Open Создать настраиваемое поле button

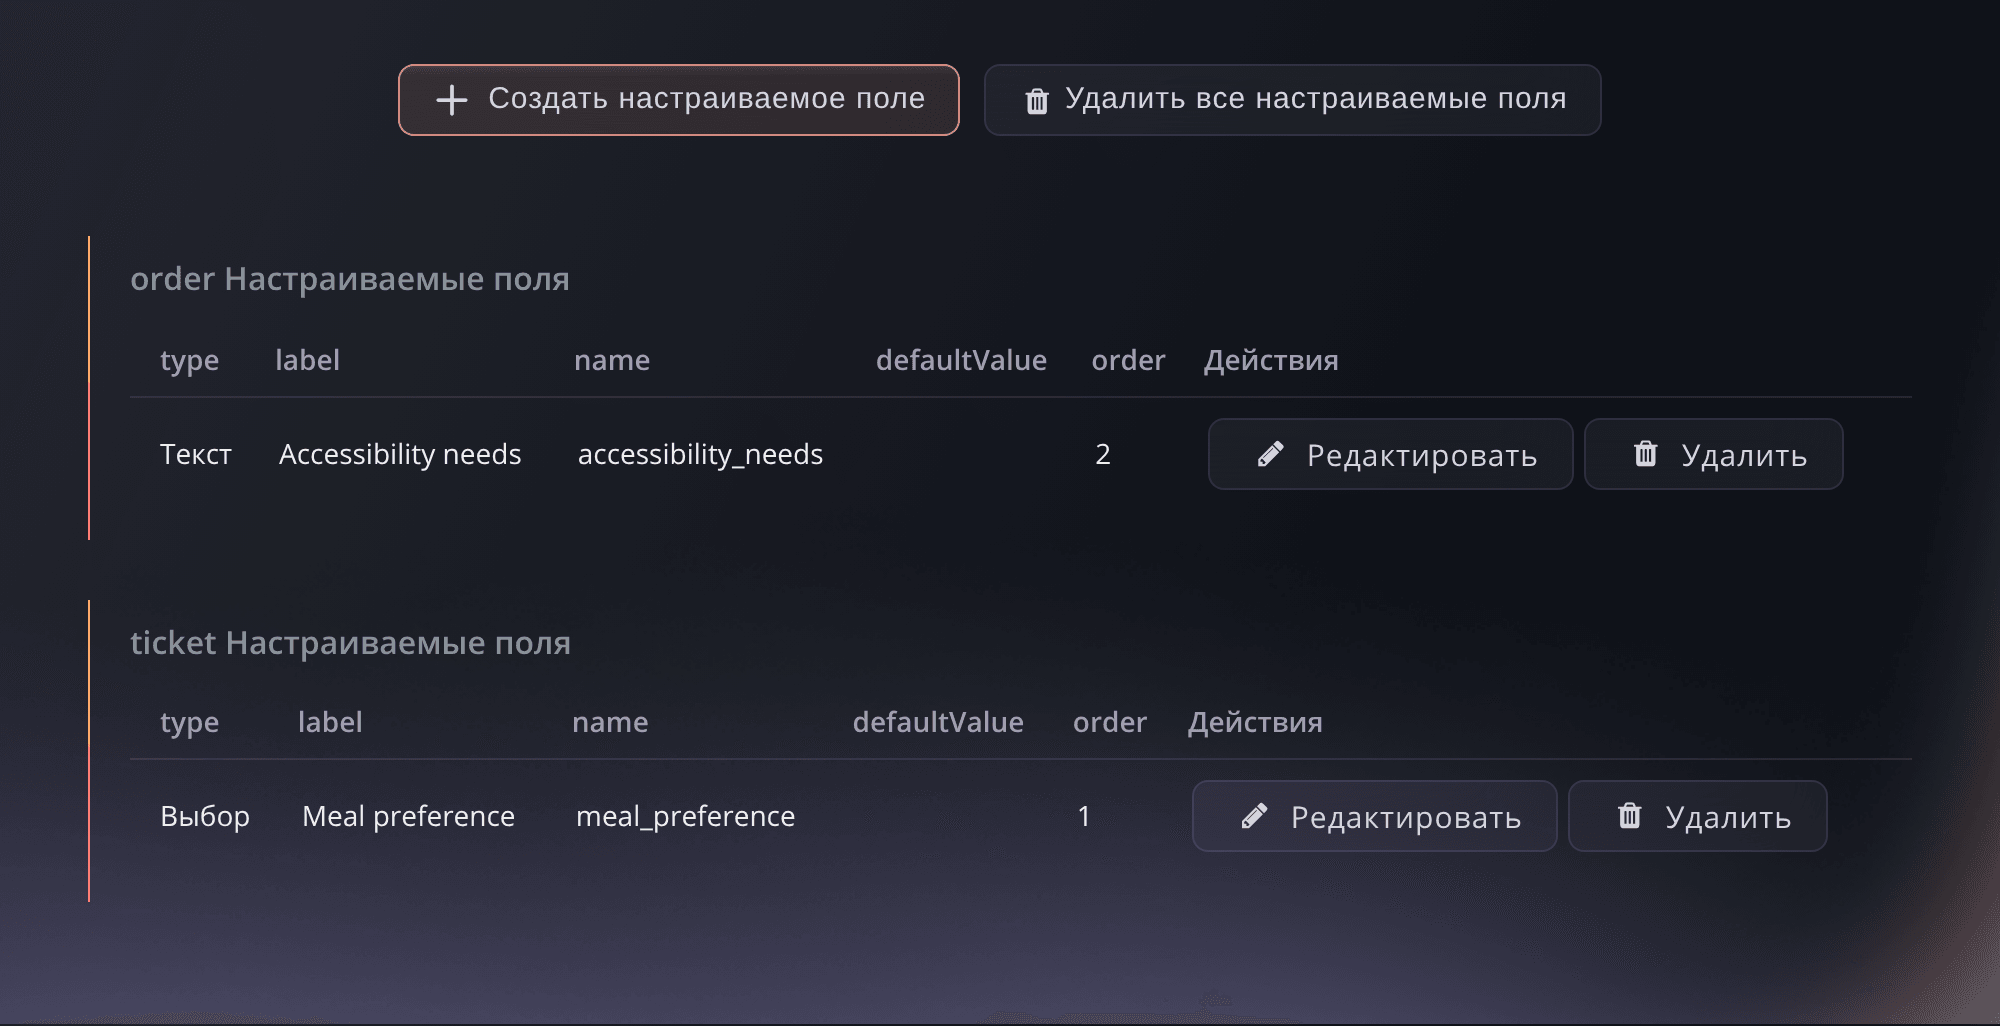coord(679,100)
